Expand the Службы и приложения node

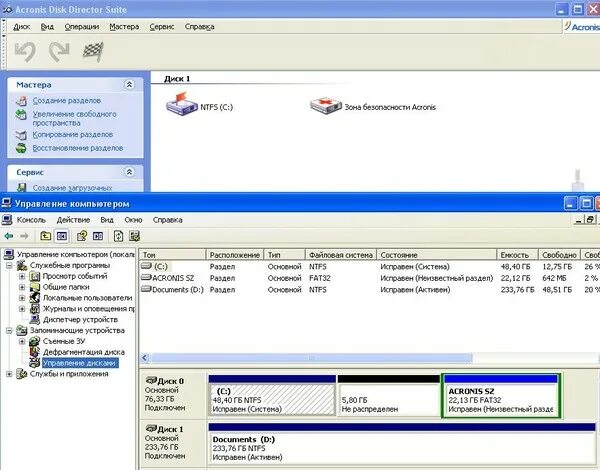(9, 374)
